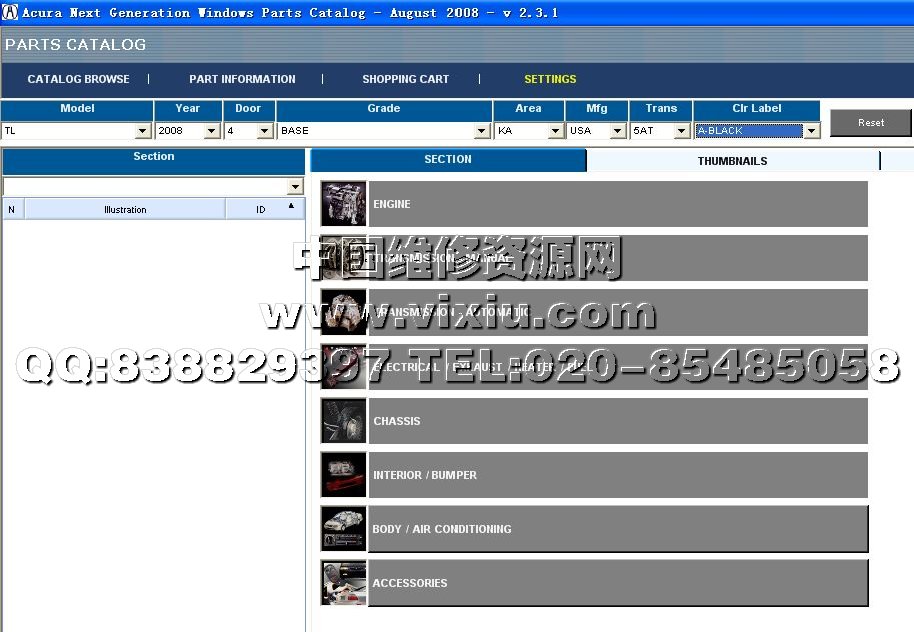This screenshot has height=632, width=914.
Task: Open the PART INFORMATION menu
Action: (x=242, y=79)
